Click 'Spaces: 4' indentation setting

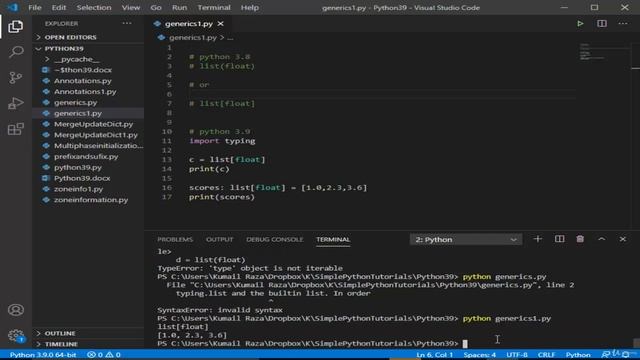coord(480,355)
